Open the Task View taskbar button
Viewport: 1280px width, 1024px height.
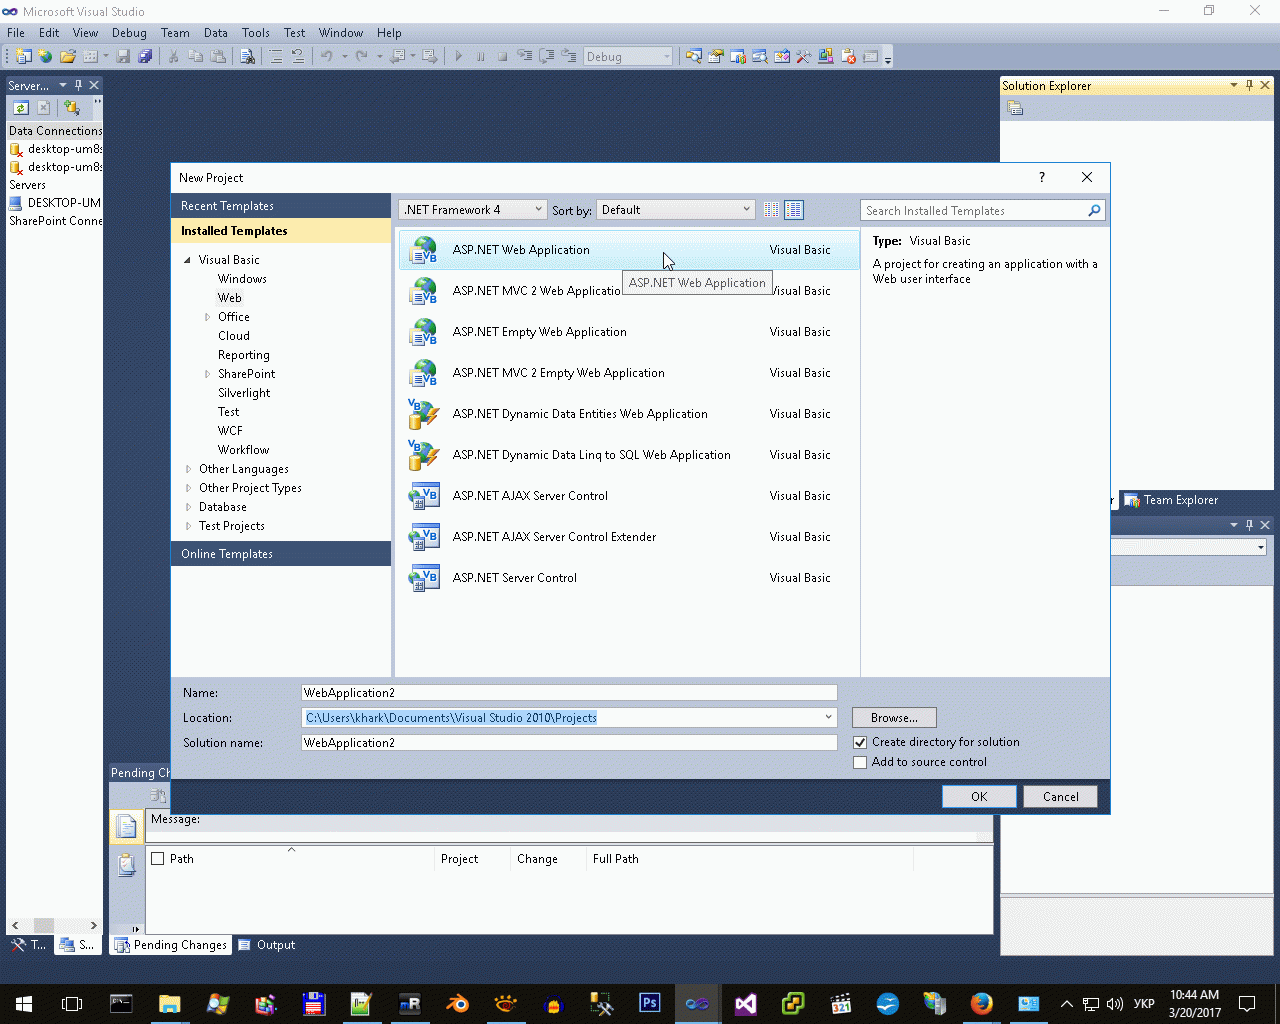72,1003
